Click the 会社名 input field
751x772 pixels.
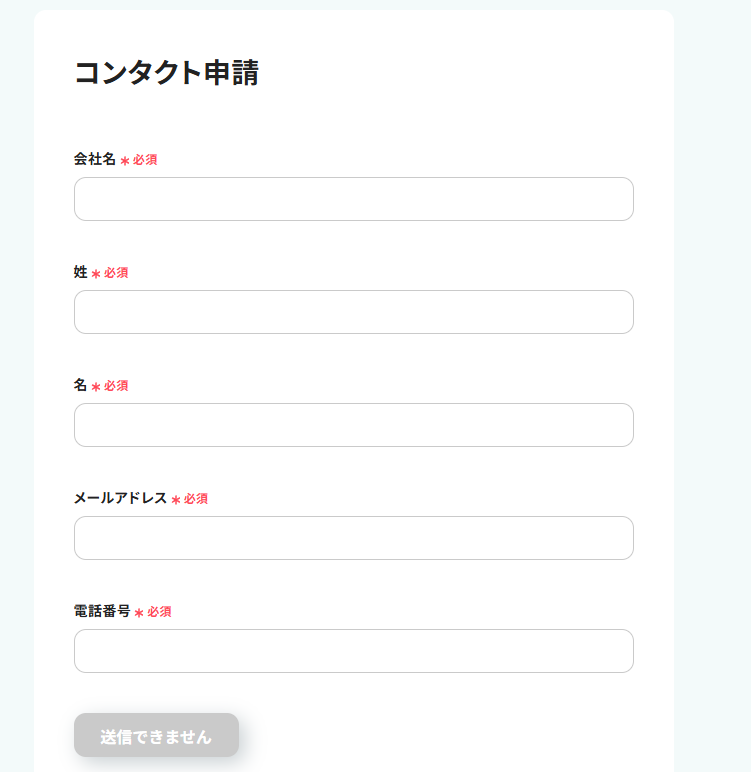coord(353,199)
